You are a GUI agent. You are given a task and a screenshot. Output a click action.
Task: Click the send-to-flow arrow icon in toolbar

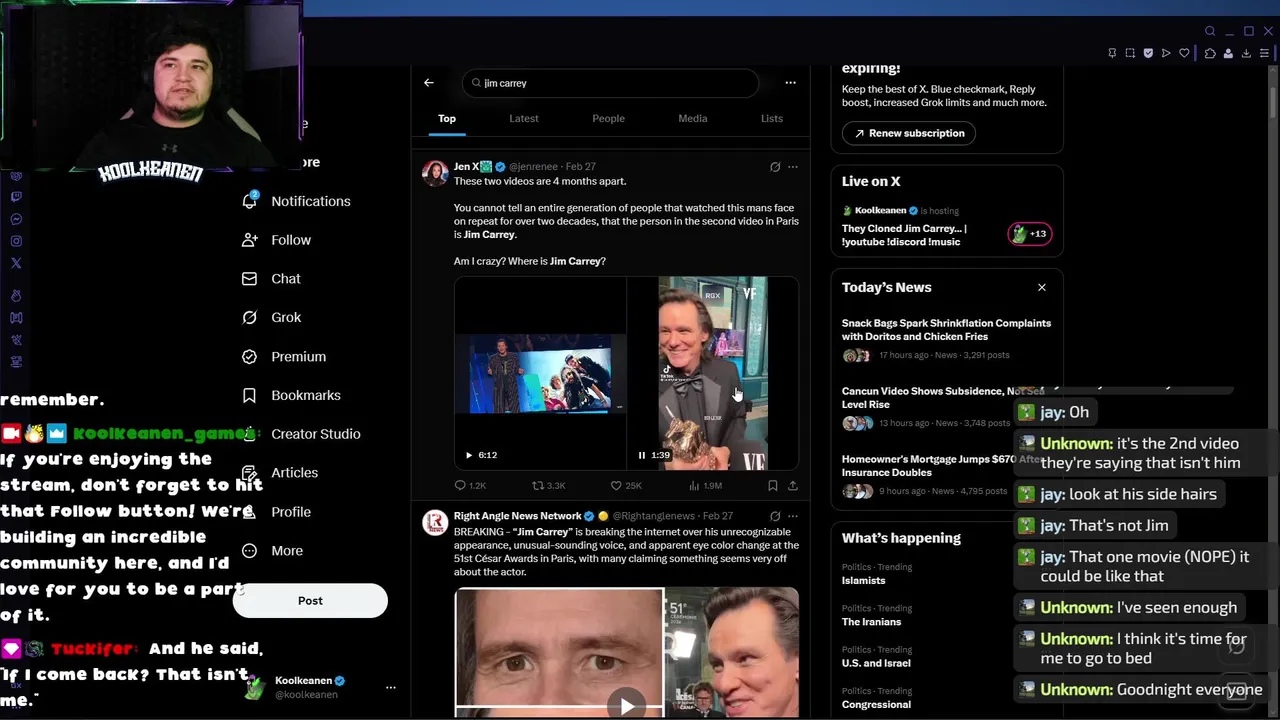pyautogui.click(x=1166, y=53)
